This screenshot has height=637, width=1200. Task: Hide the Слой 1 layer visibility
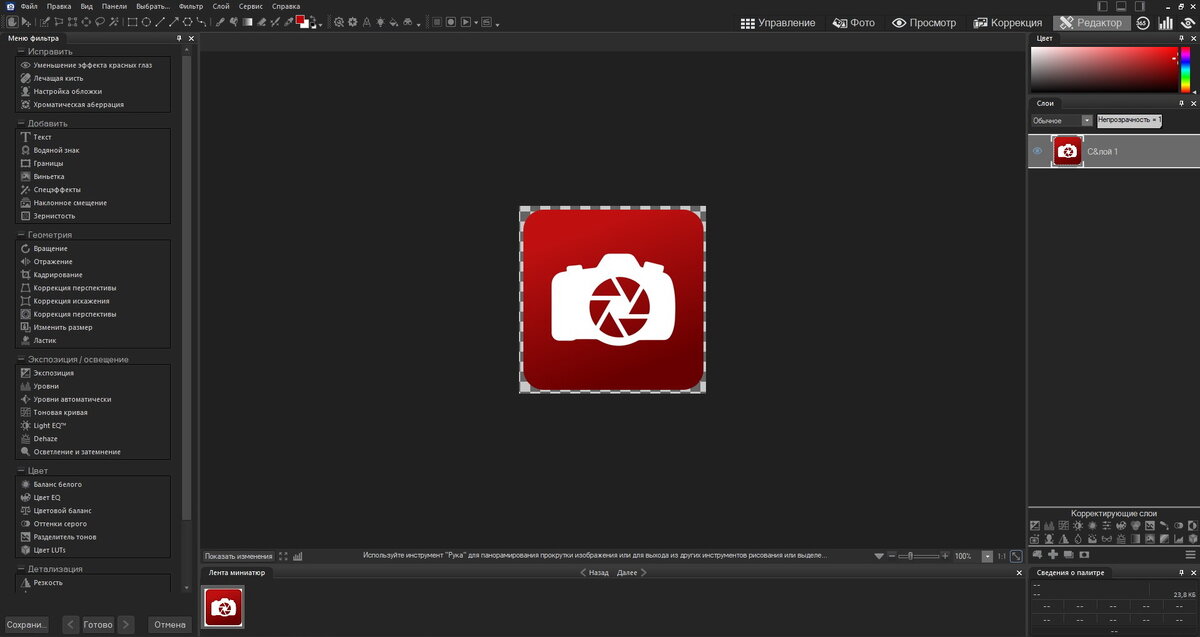click(1037, 151)
